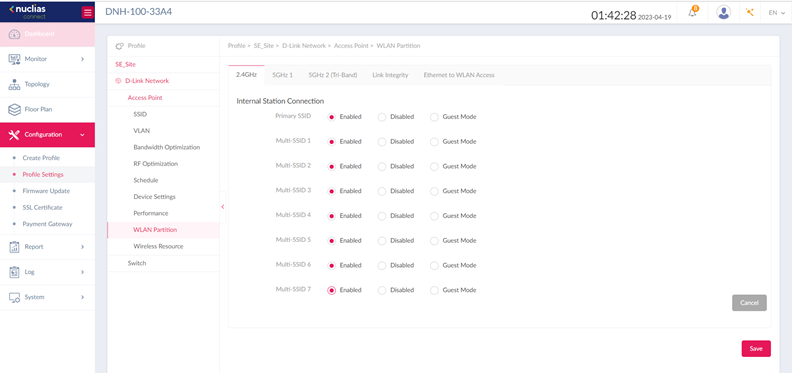Open Performance in profile tree
The height and width of the screenshot is (373, 792).
pos(151,213)
